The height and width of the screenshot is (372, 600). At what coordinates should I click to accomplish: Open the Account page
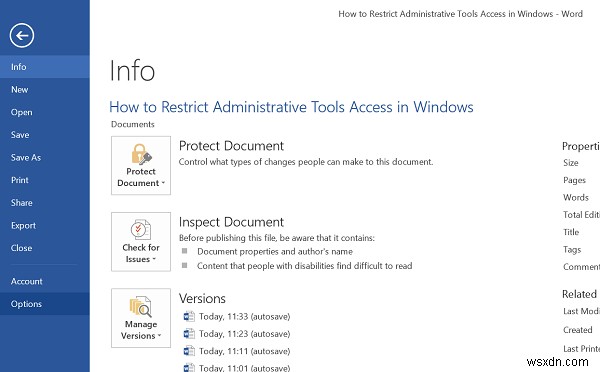(45, 281)
